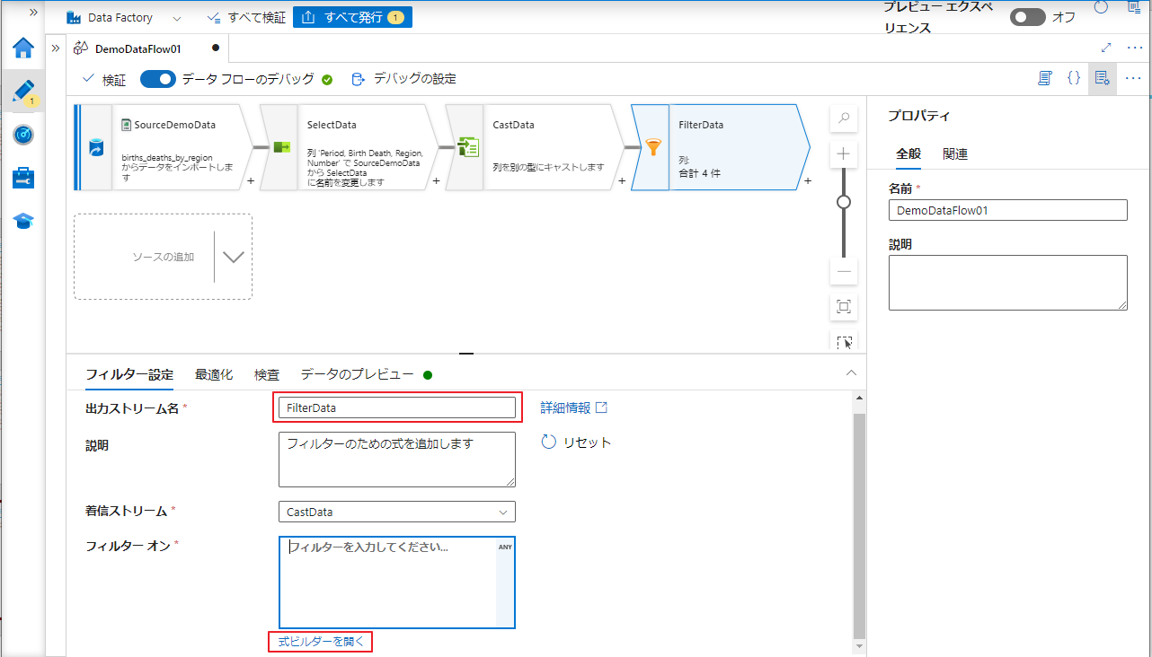
Task: Click settings panel scrollbar up arrow
Action: (x=860, y=398)
